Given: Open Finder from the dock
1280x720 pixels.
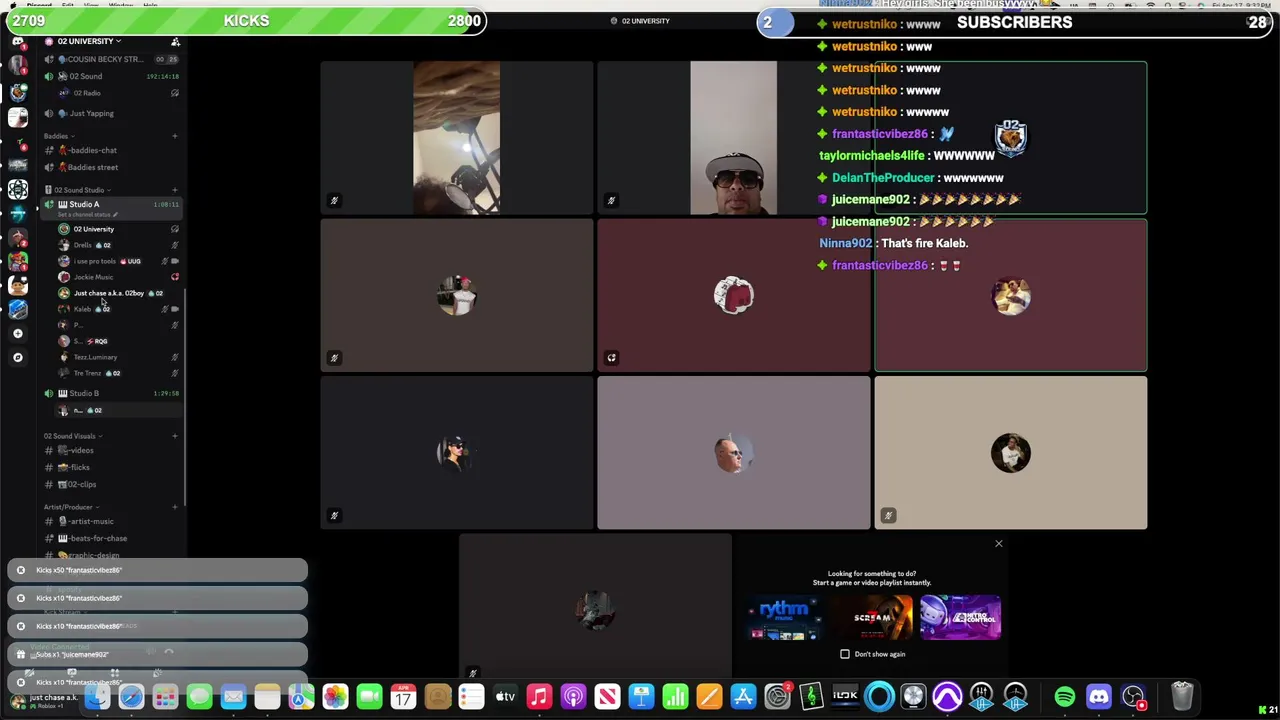Looking at the screenshot, I should click(x=97, y=697).
